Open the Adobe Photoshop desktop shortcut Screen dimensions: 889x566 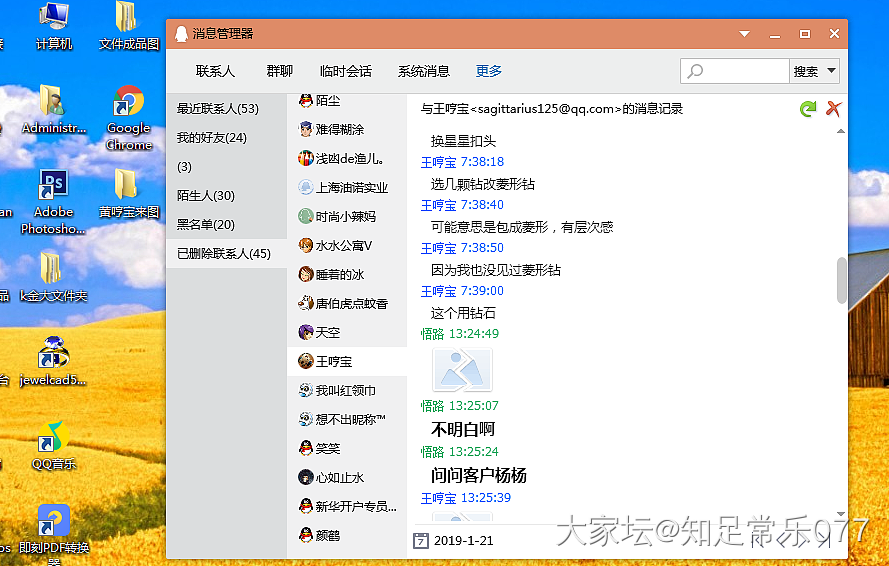click(x=52, y=186)
